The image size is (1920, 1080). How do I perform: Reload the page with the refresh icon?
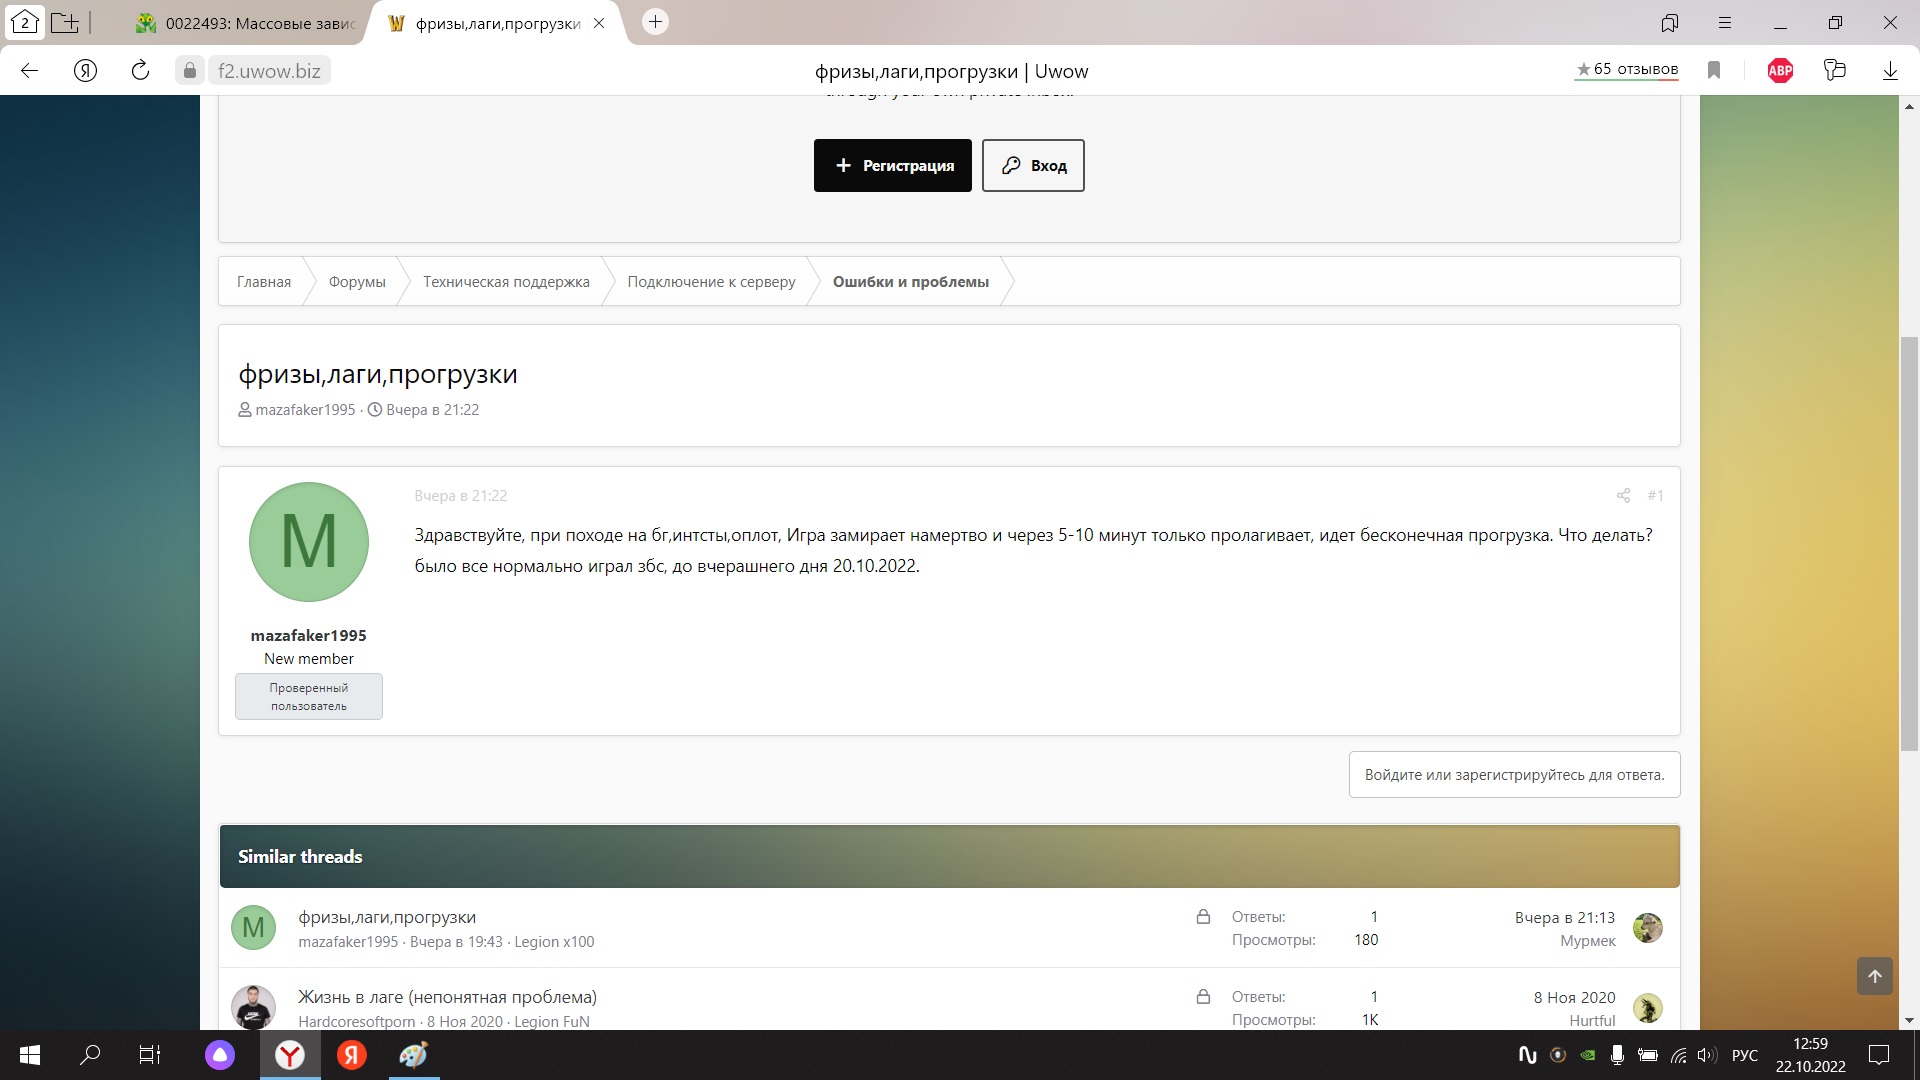tap(140, 71)
